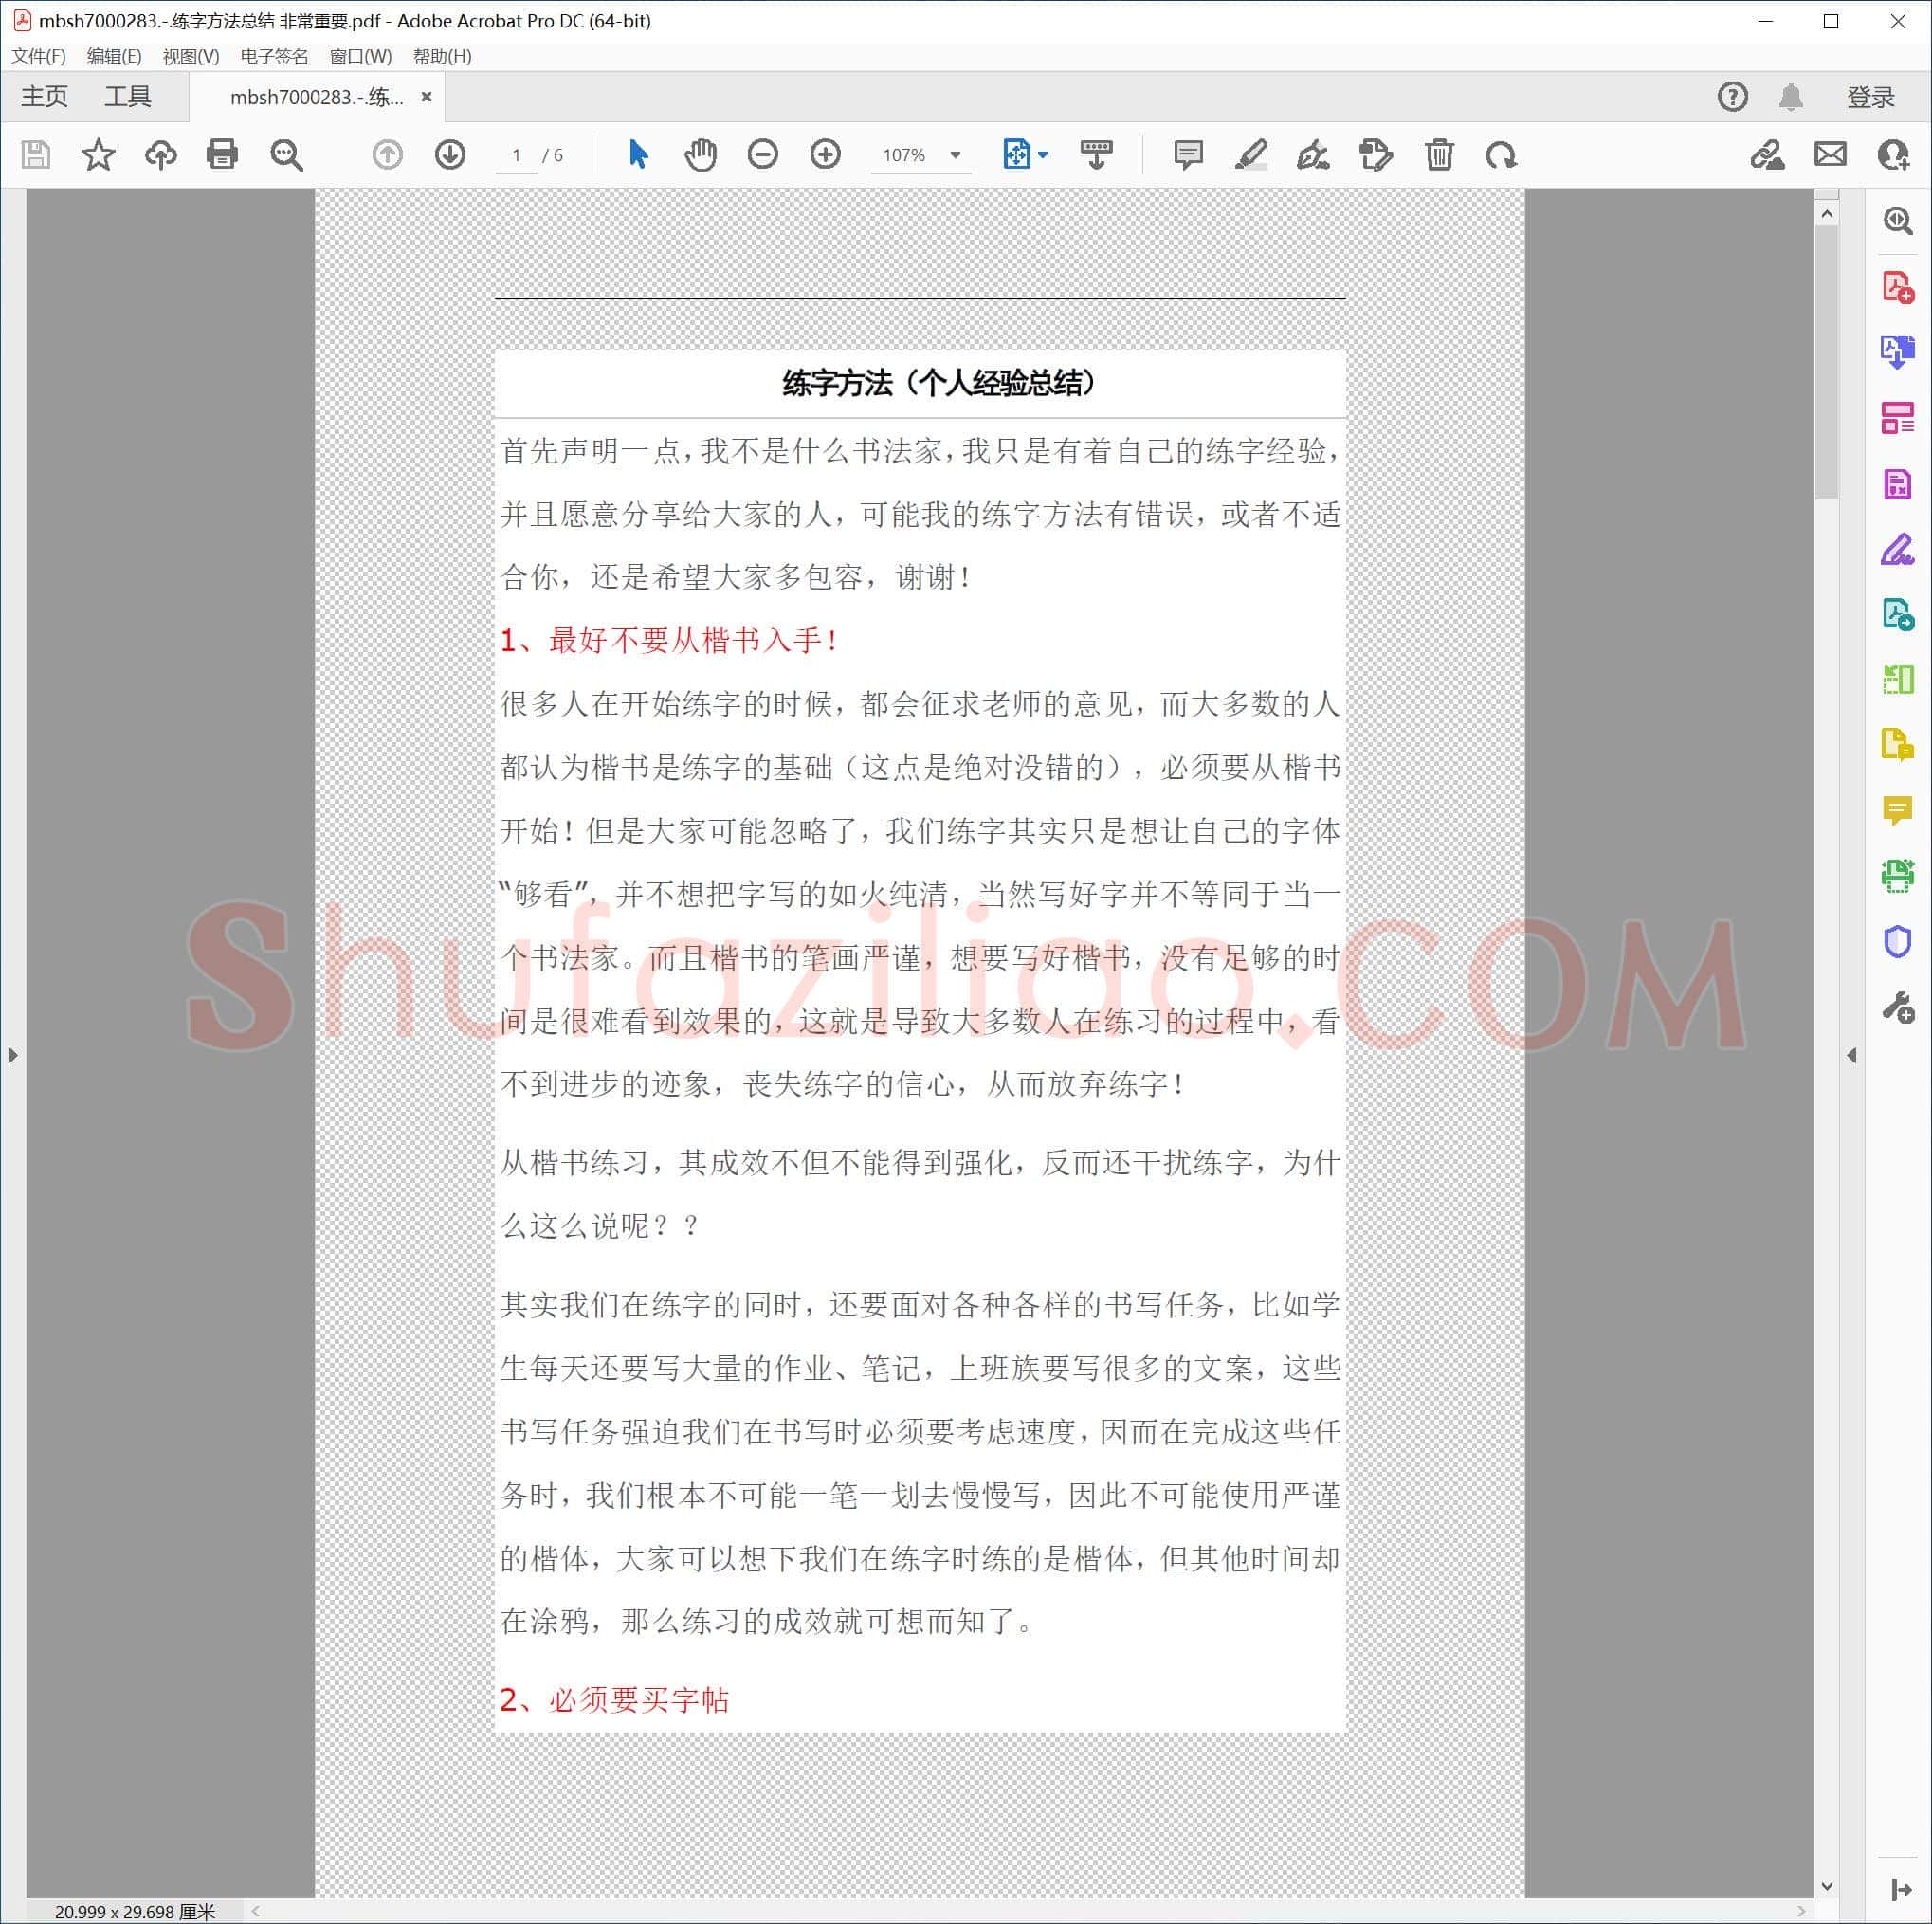Go to the previous page with up arrow
The height and width of the screenshot is (1924, 1932).
[x=387, y=155]
